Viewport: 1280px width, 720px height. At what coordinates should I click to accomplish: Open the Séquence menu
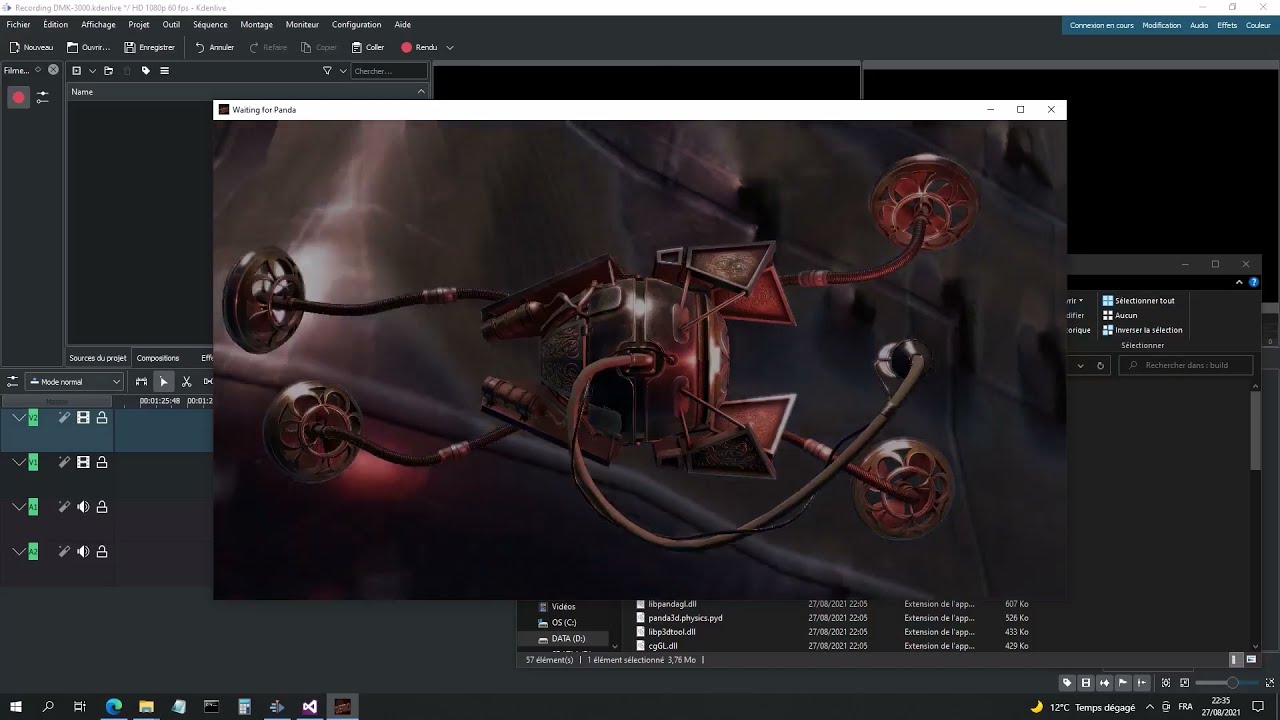[x=210, y=24]
